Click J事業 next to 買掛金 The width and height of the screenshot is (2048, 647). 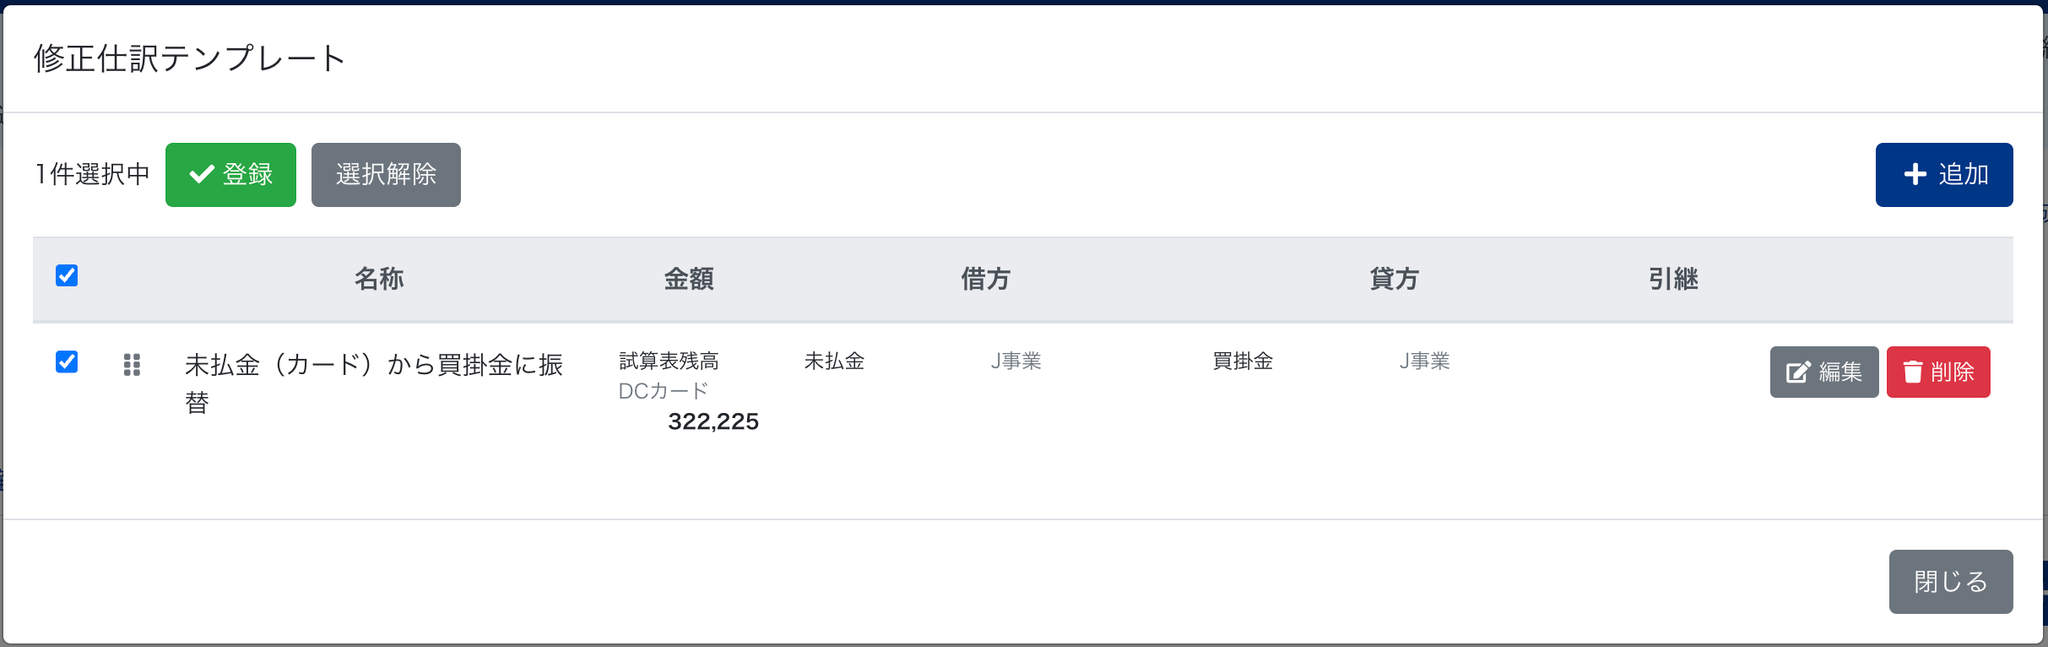point(1424,361)
